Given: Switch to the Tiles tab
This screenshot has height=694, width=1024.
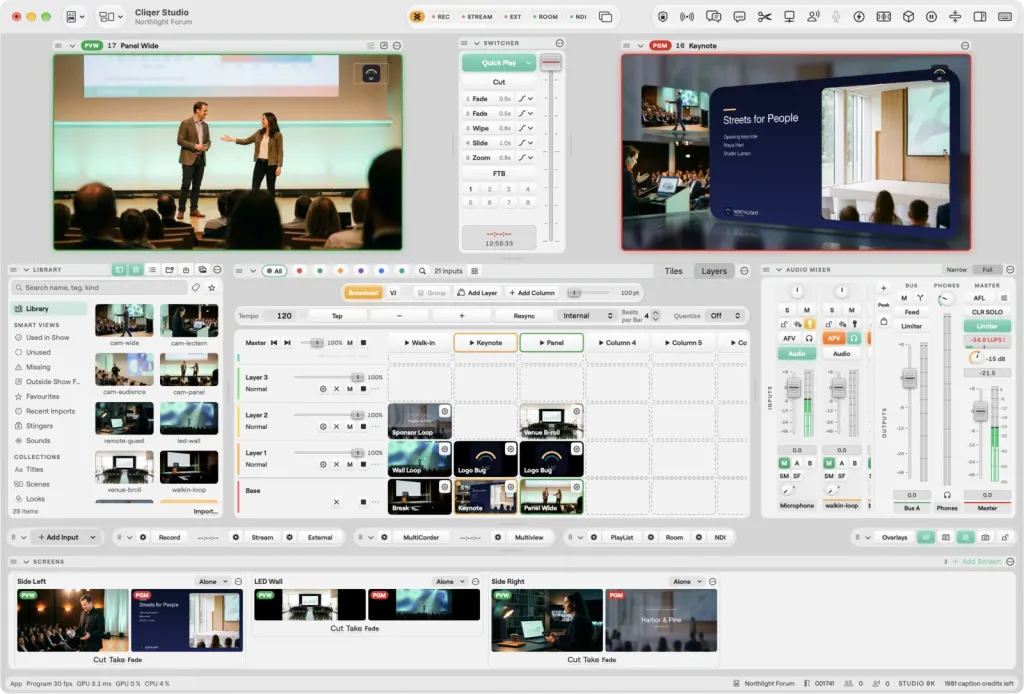Looking at the screenshot, I should coord(673,271).
